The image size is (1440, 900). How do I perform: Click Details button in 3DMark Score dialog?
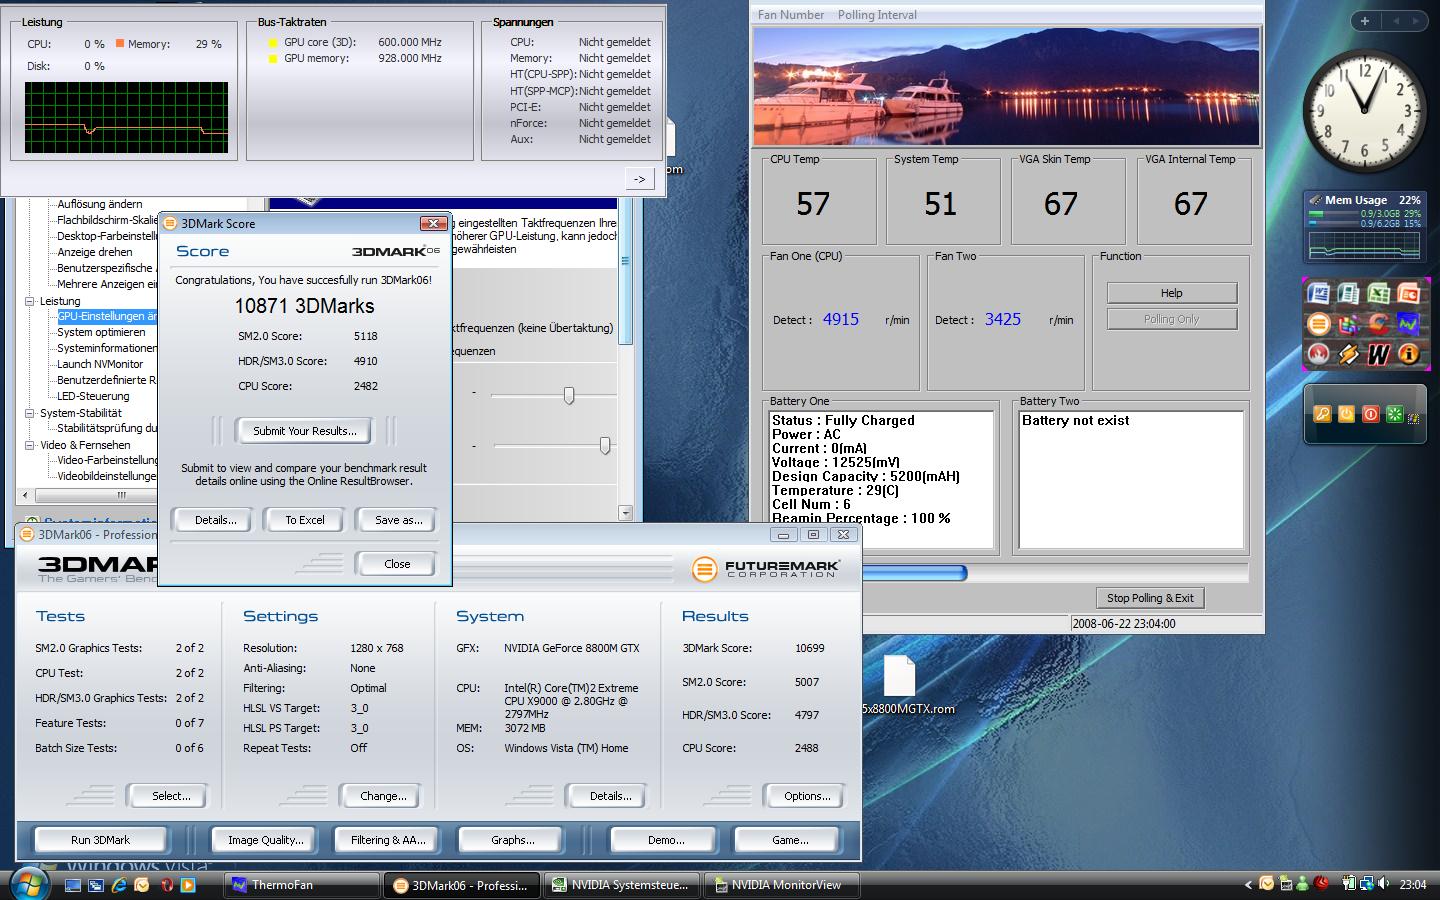216,520
